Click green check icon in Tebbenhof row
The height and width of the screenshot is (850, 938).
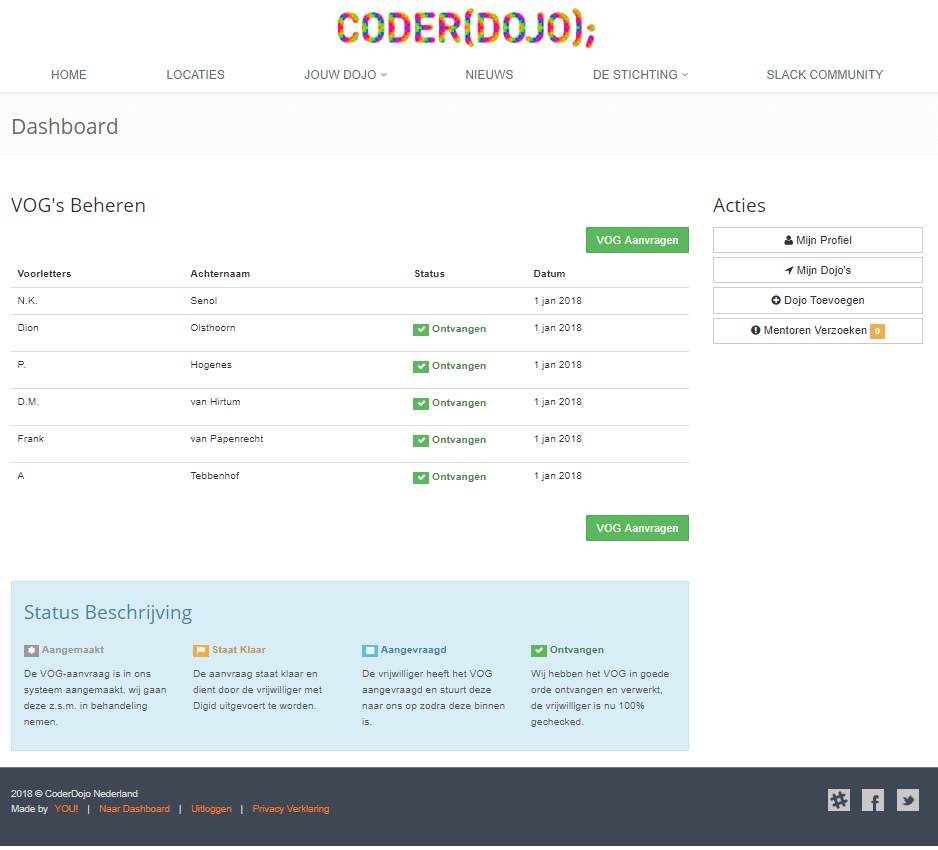pyautogui.click(x=421, y=478)
